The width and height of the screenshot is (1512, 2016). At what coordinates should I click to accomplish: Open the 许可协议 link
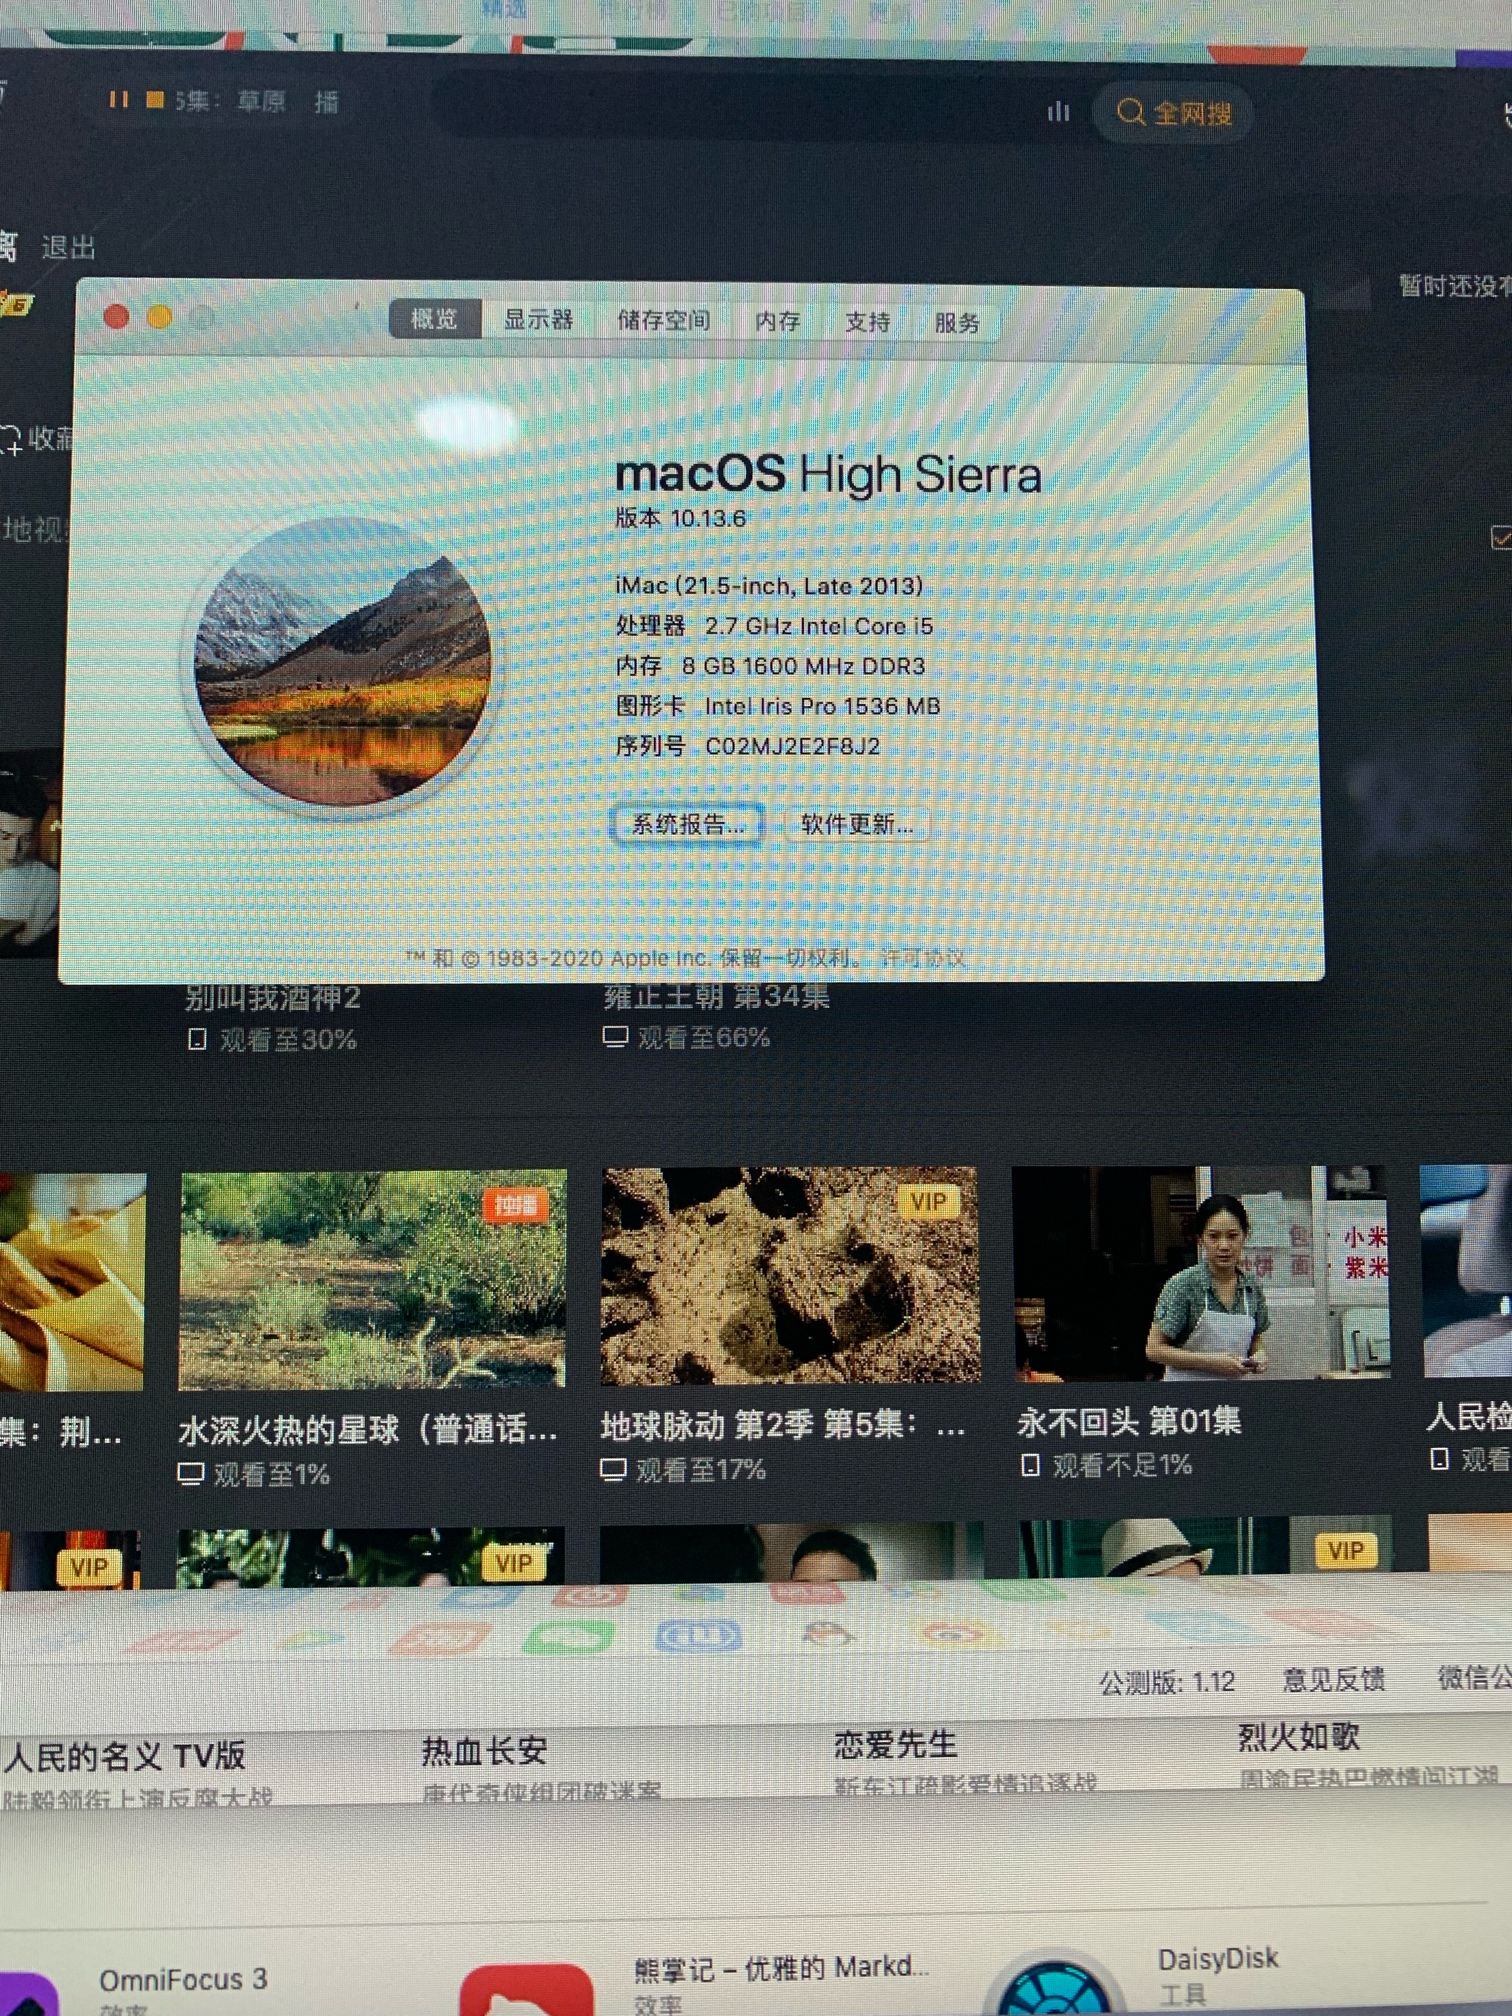click(x=922, y=958)
